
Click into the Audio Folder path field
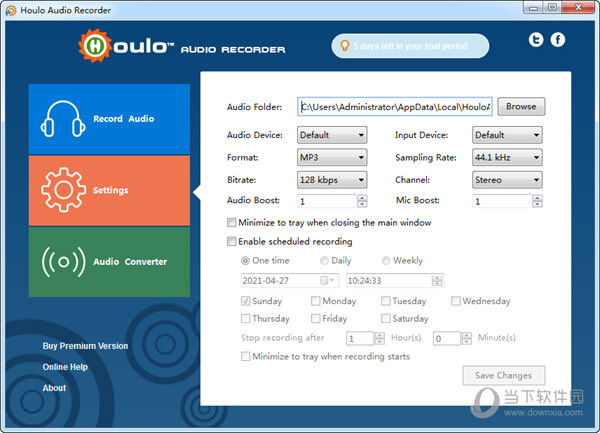pos(395,107)
